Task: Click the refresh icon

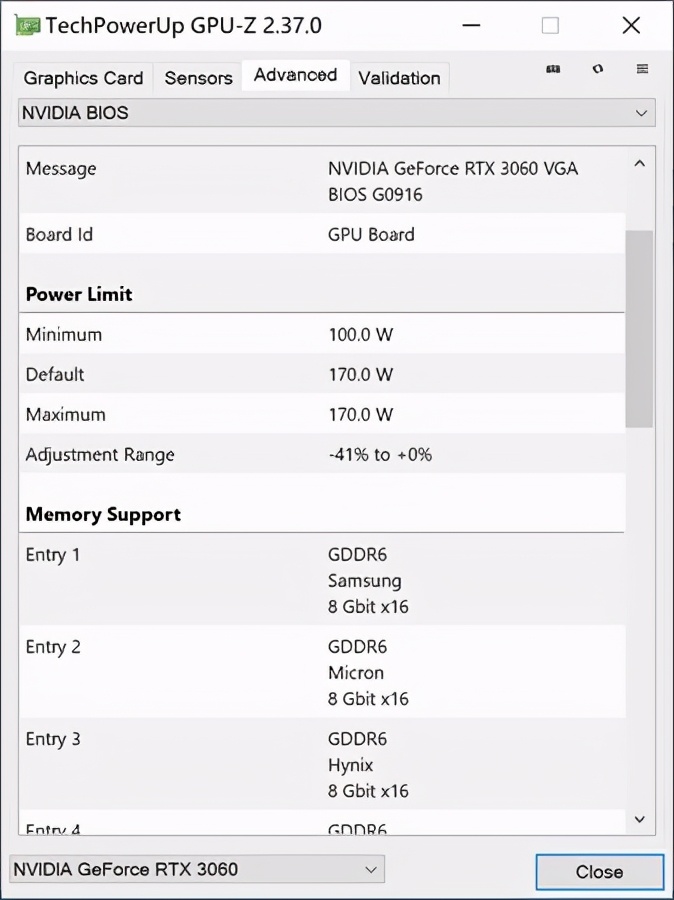Action: [x=597, y=69]
